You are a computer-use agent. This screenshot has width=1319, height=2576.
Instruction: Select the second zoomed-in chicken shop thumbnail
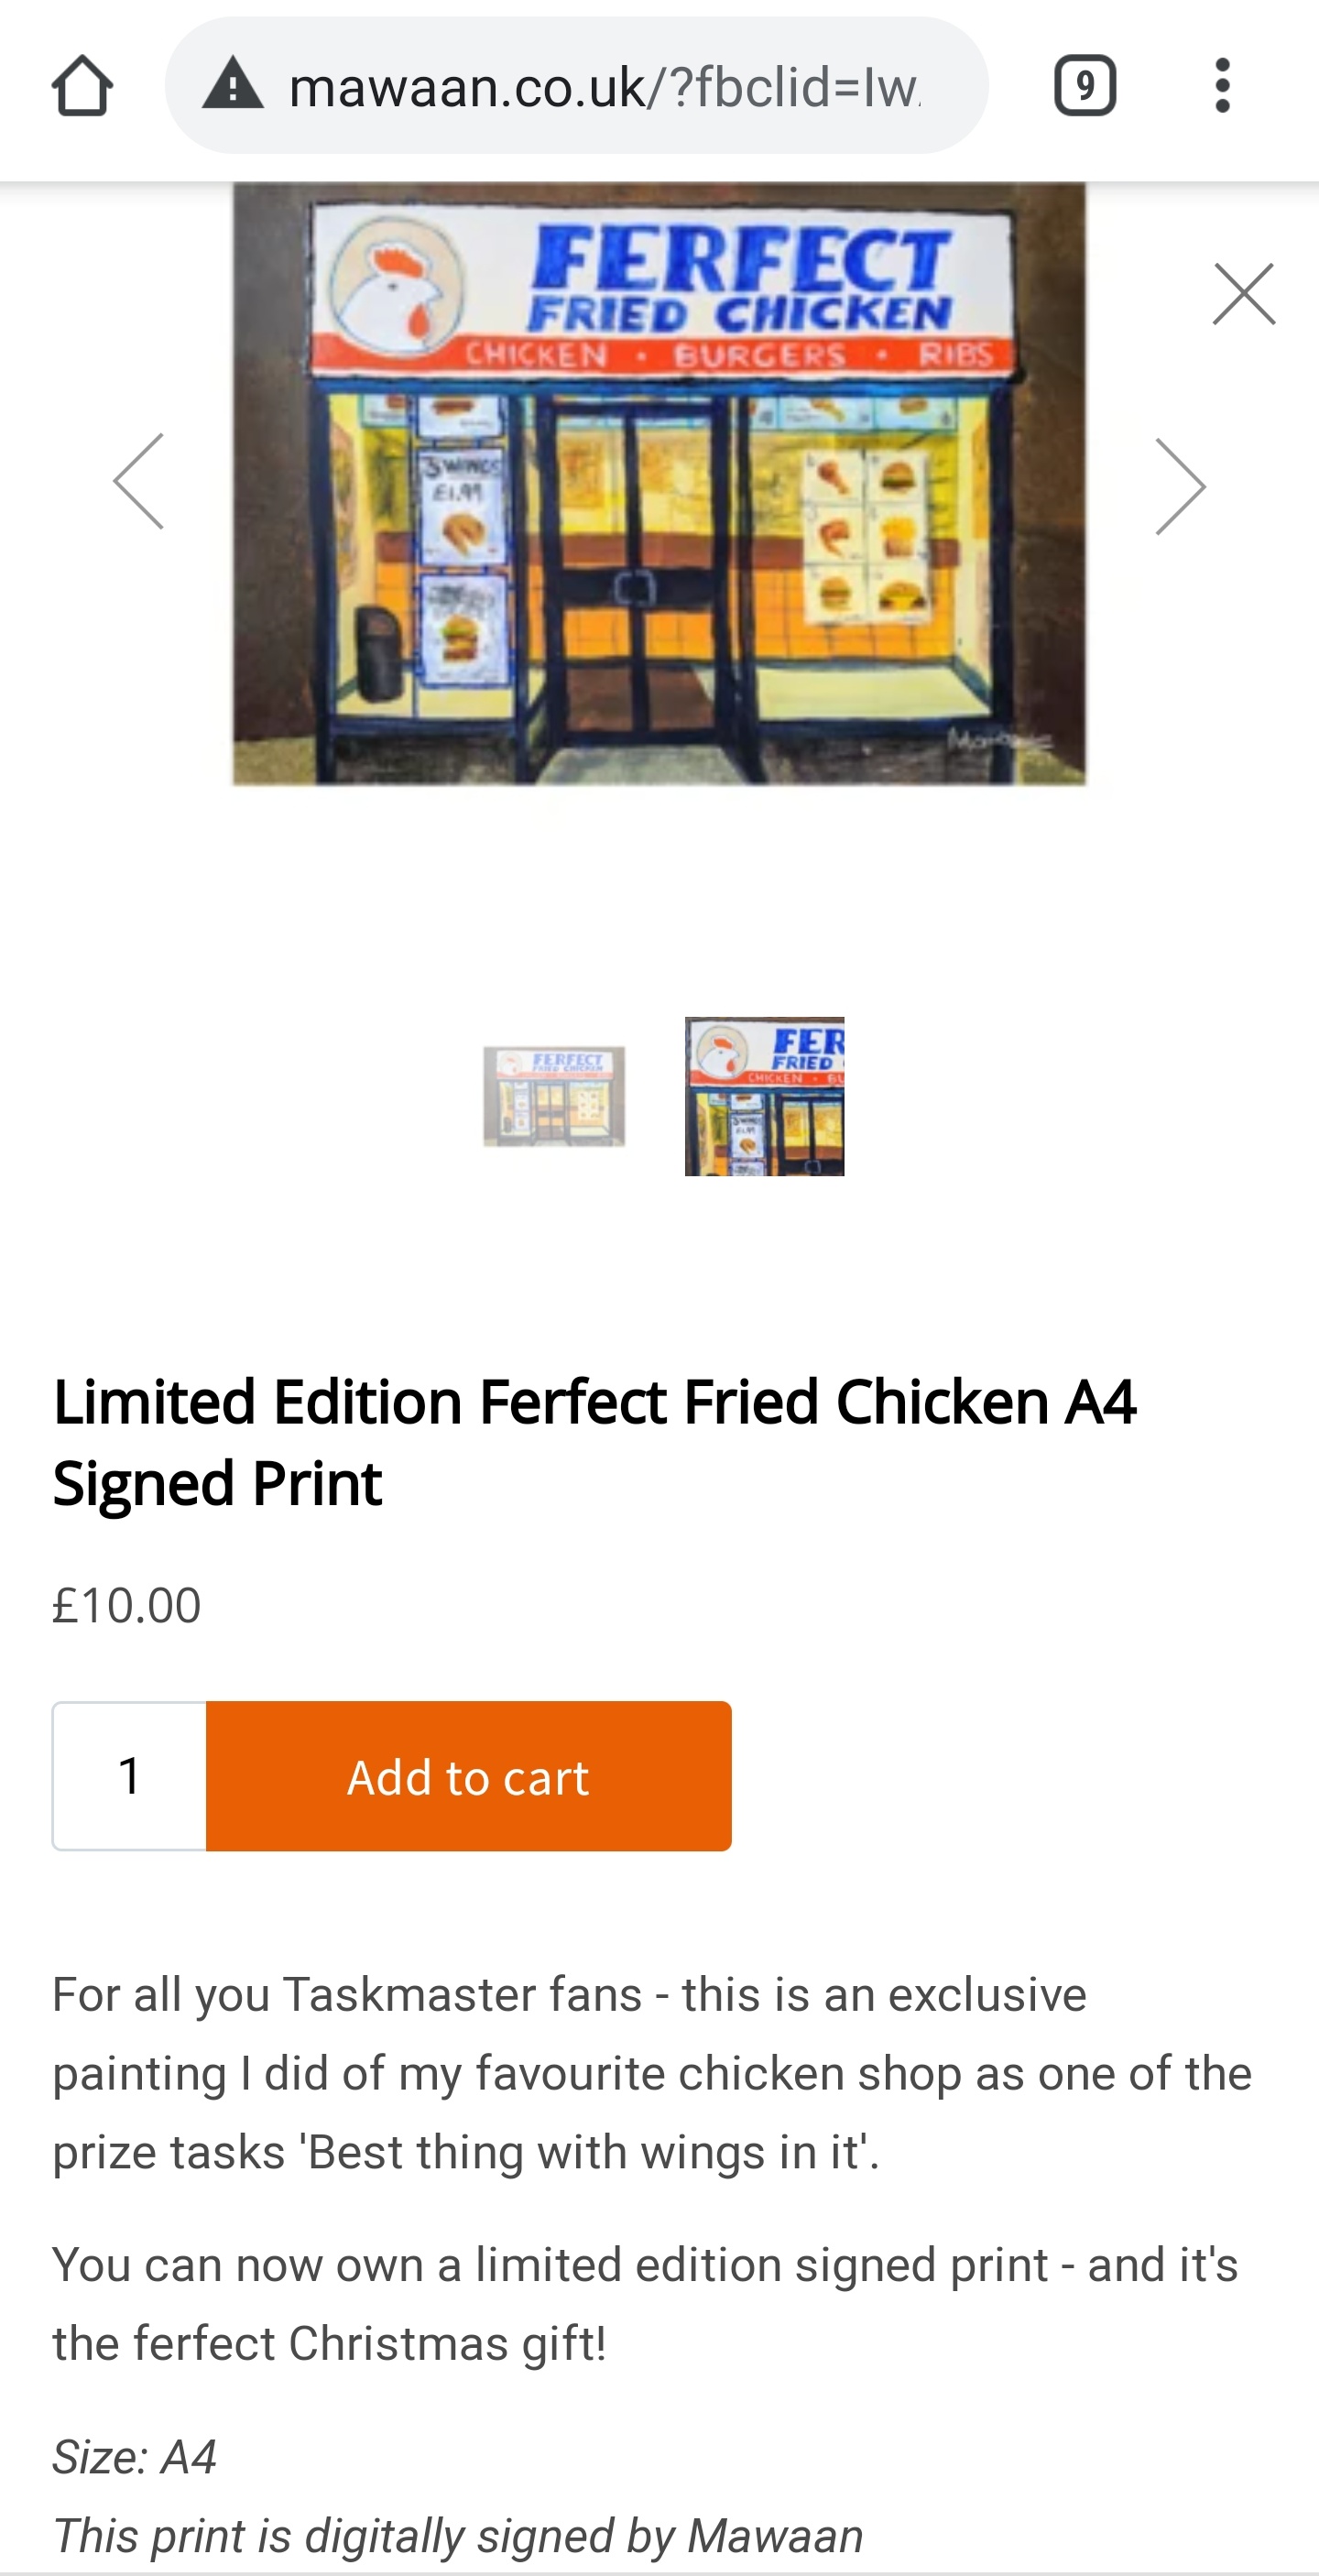[x=764, y=1096]
